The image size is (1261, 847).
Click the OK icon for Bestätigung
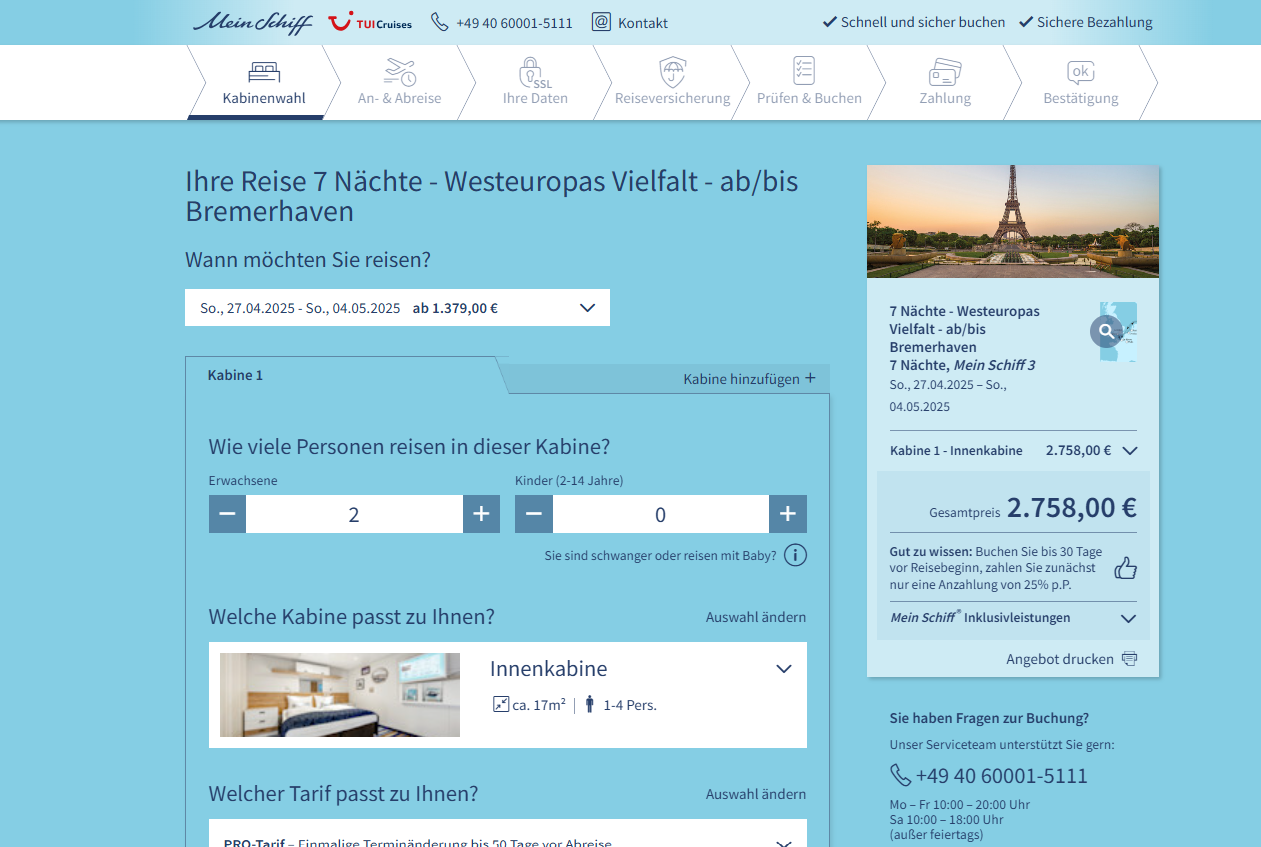[x=1079, y=71]
